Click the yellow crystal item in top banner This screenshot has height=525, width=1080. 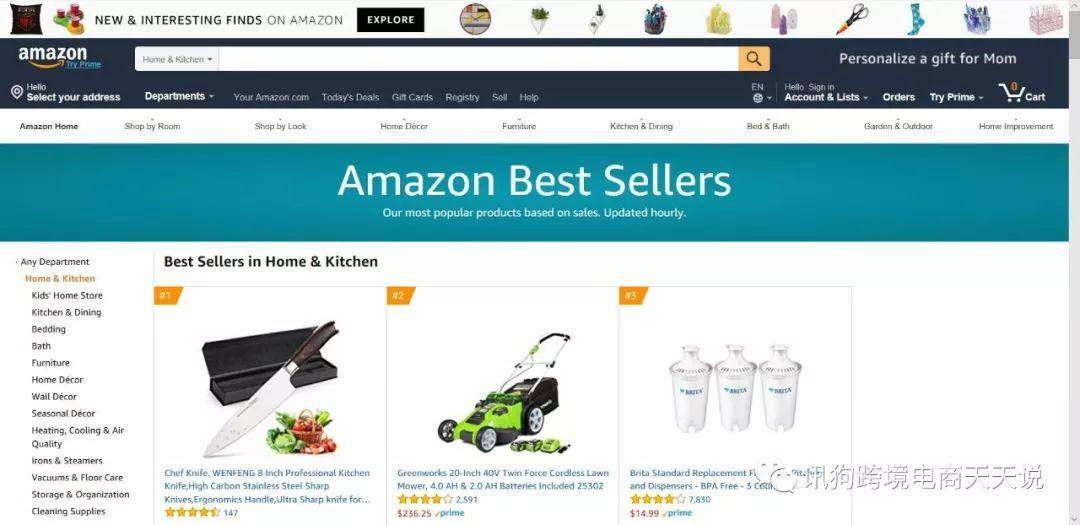[x=718, y=19]
